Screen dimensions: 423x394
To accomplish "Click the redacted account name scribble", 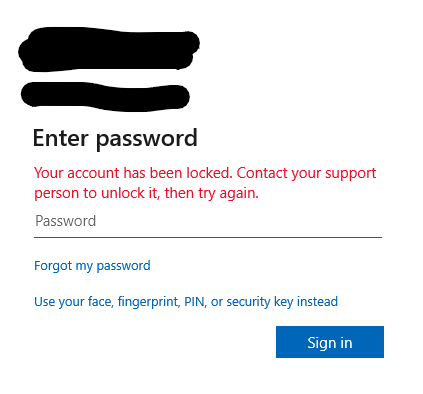I will tap(105, 96).
